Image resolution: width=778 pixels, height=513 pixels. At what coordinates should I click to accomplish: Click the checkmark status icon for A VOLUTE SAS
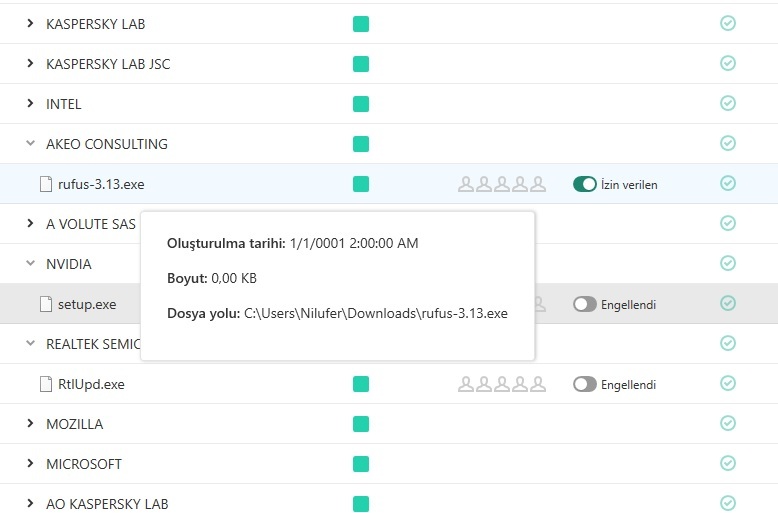click(x=728, y=223)
